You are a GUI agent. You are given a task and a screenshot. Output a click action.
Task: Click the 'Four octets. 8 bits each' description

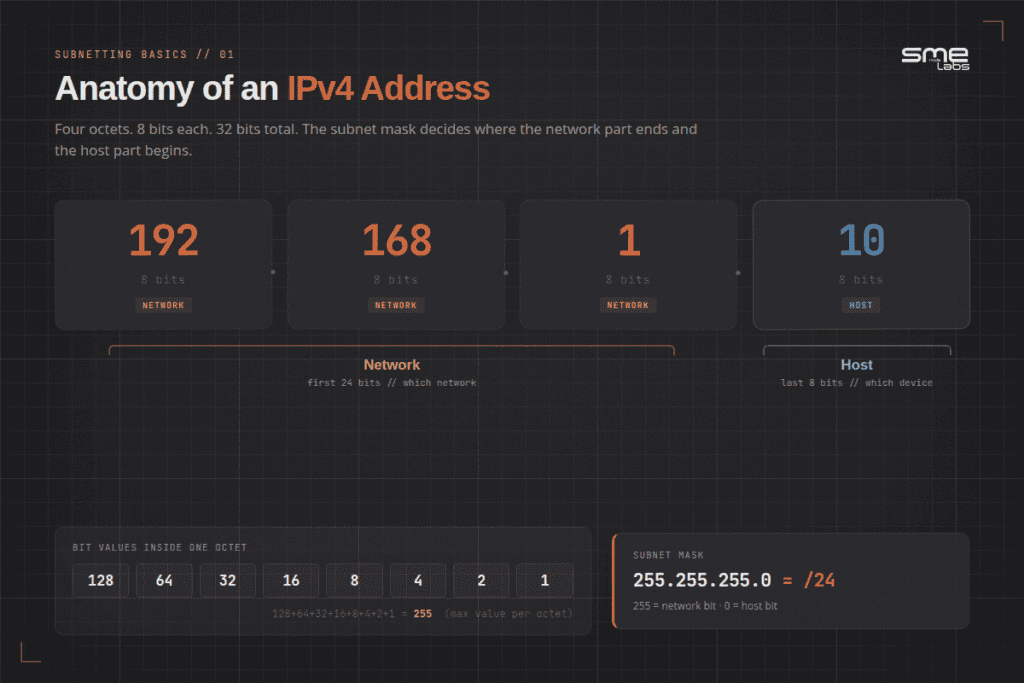(376, 139)
